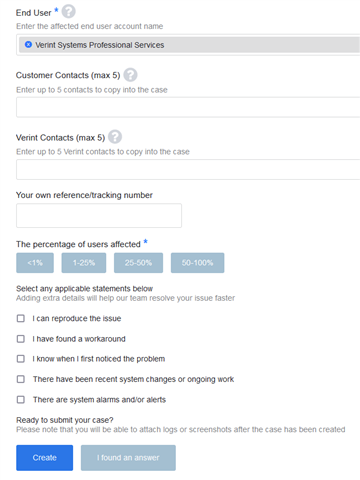Click the End User account name field
Viewport: 360px width, 480px height.
pyautogui.click(x=188, y=45)
